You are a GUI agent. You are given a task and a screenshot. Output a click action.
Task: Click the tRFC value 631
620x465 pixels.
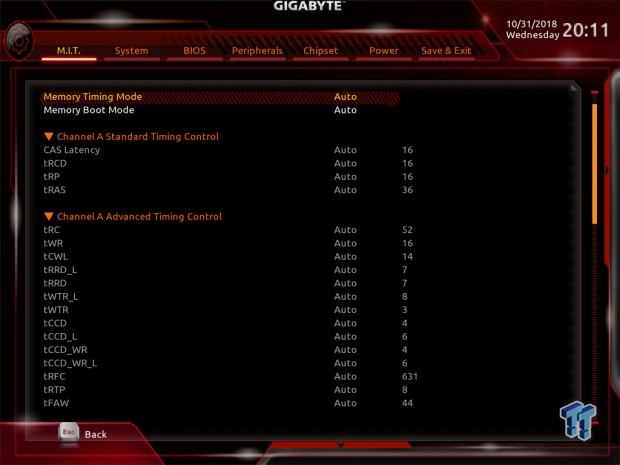(x=410, y=376)
